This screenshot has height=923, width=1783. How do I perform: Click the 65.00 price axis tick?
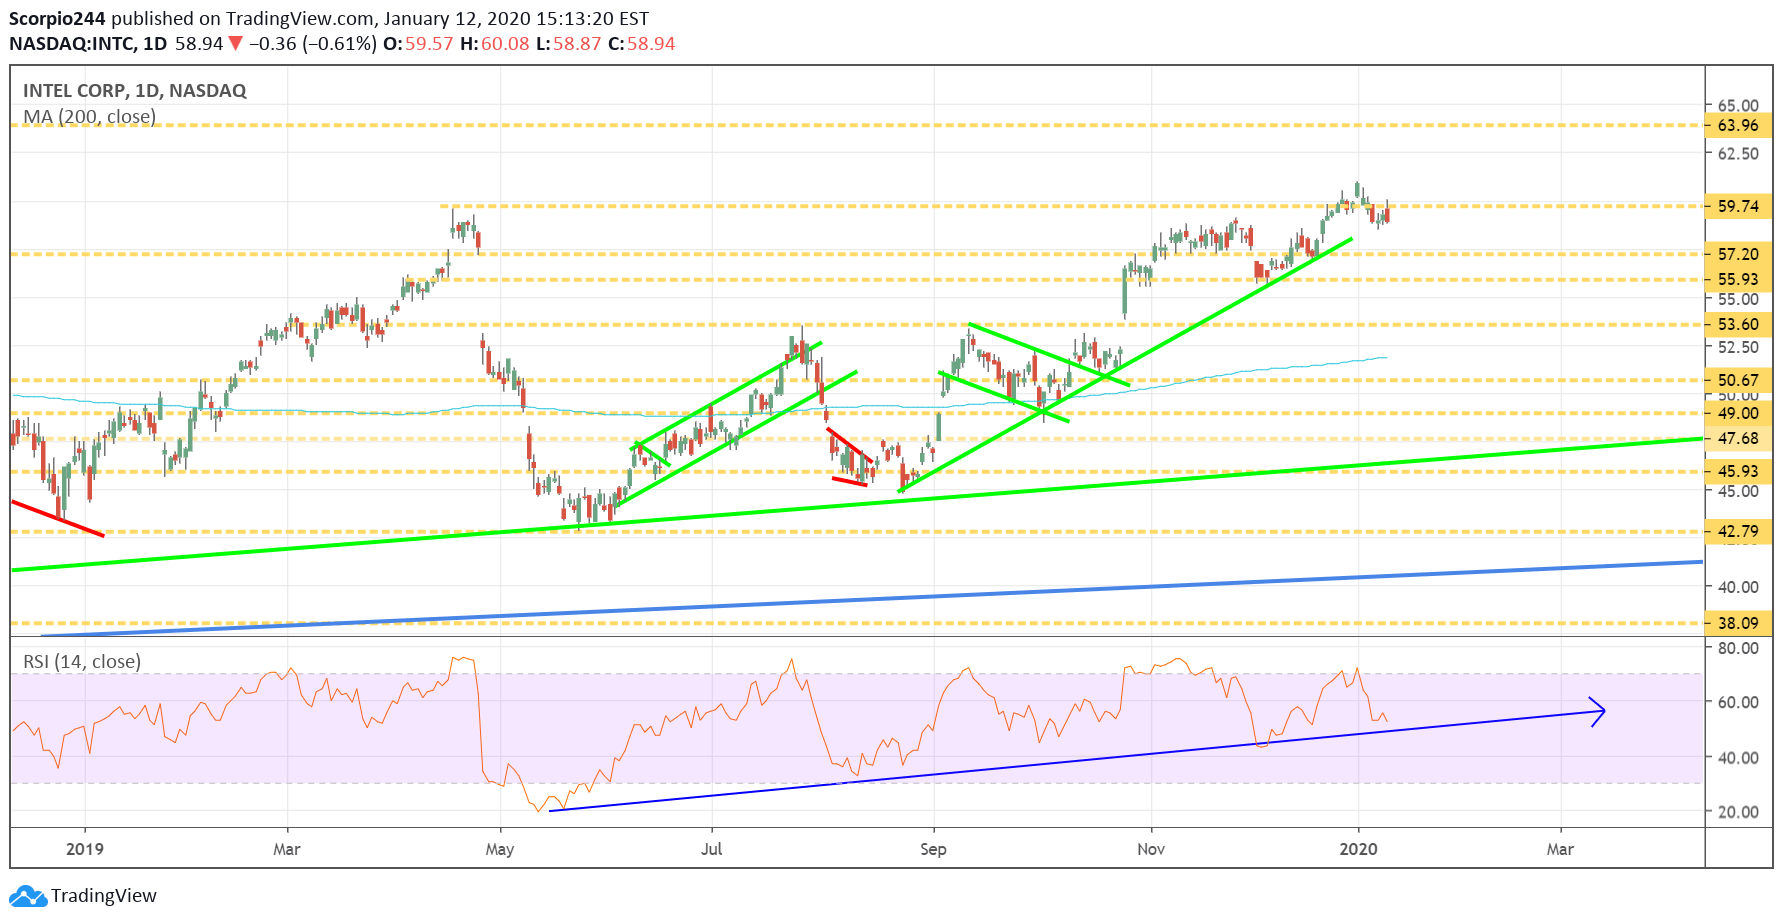coord(1738,106)
